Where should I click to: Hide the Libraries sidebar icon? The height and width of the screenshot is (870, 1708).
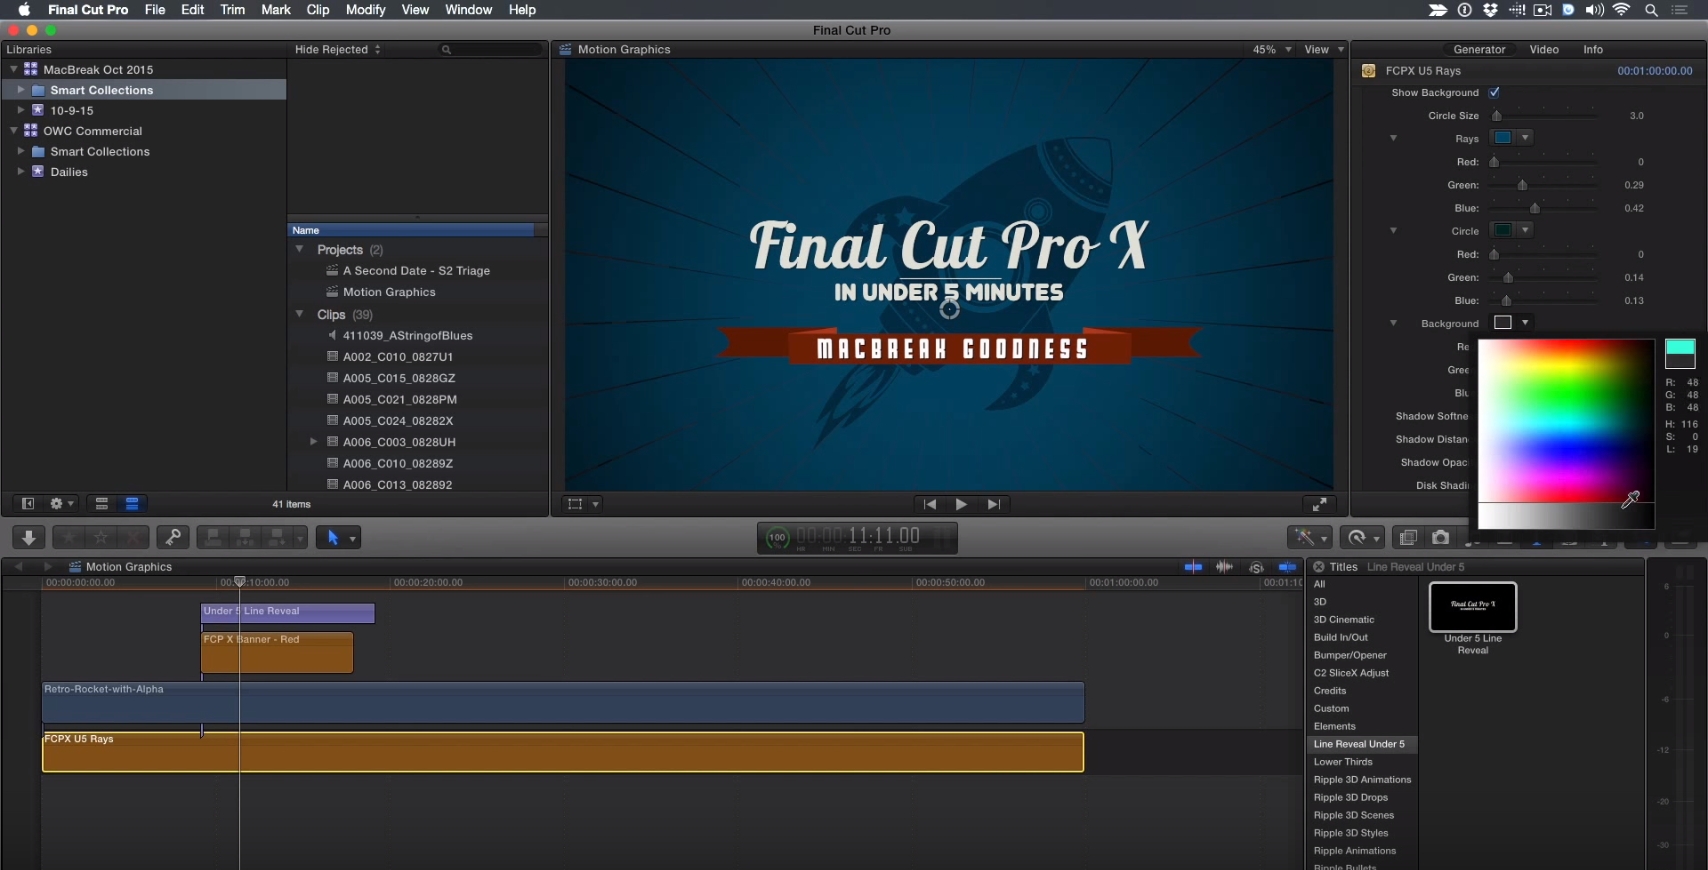click(28, 504)
